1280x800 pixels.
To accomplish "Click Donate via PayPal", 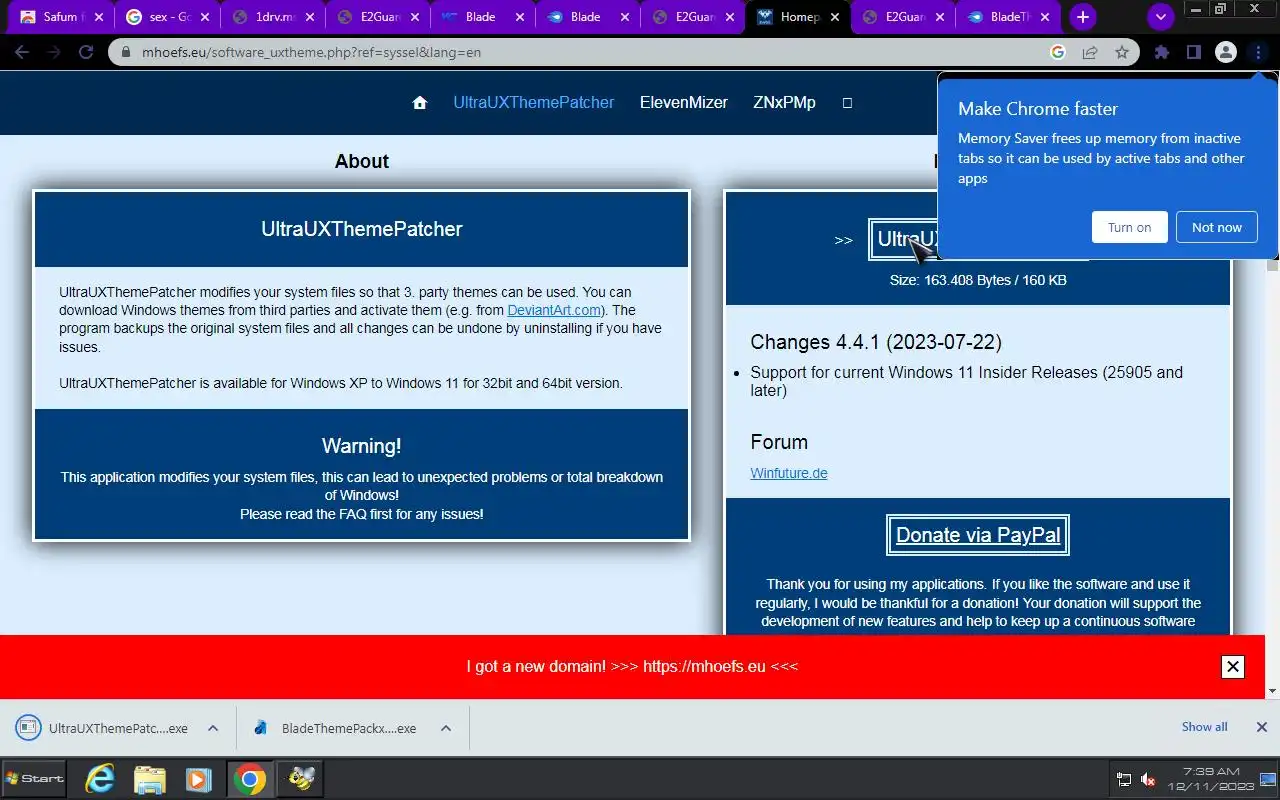I will pyautogui.click(x=978, y=535).
